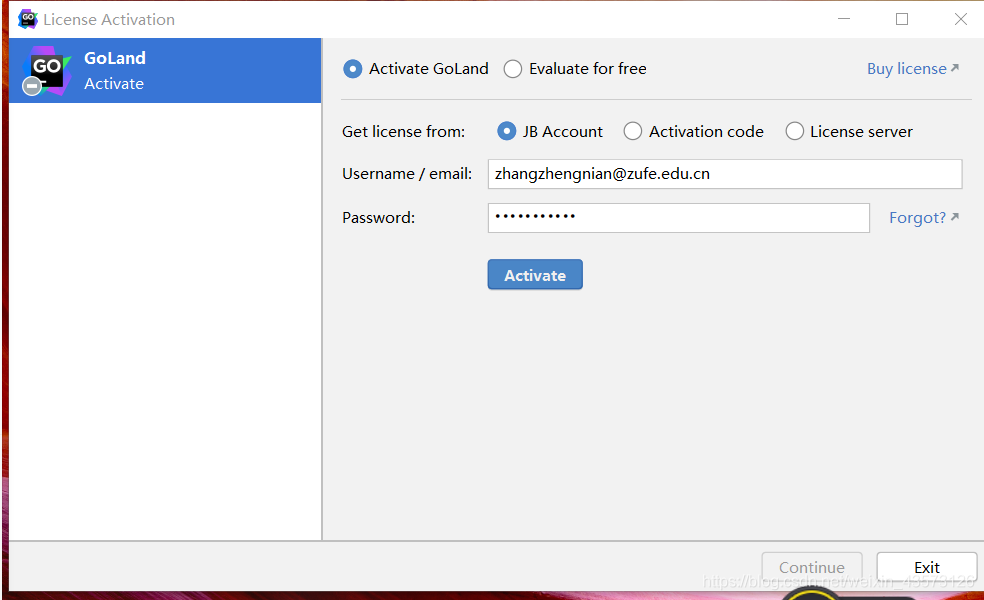Image resolution: width=984 pixels, height=600 pixels.
Task: Click the greyed-out Continue button
Action: [811, 567]
